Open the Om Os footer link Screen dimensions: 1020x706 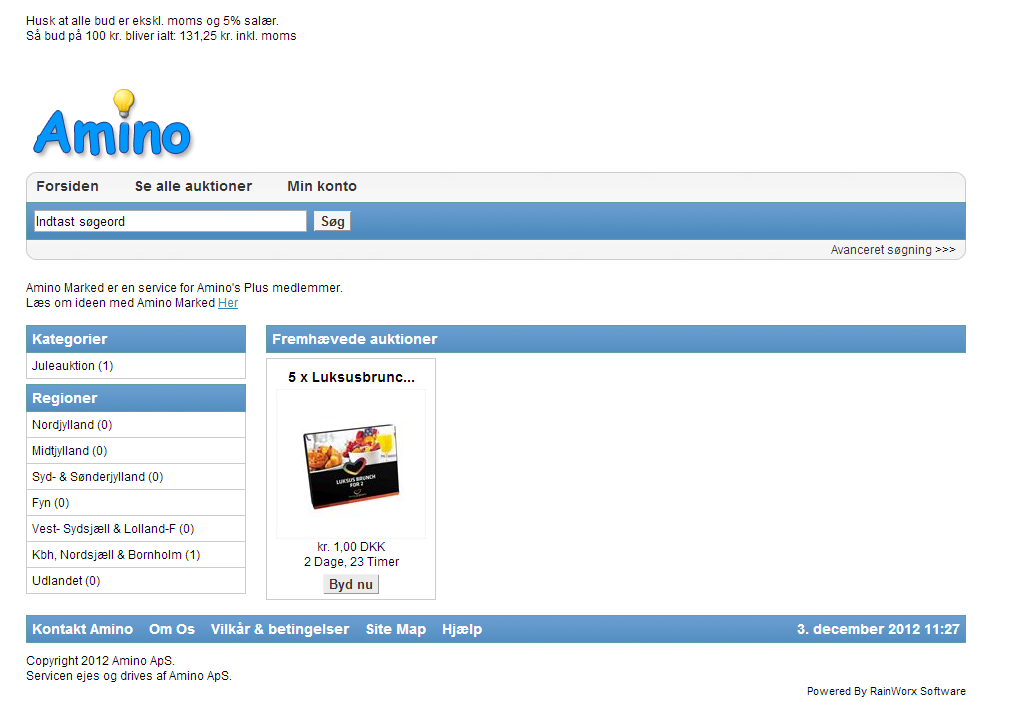[172, 629]
